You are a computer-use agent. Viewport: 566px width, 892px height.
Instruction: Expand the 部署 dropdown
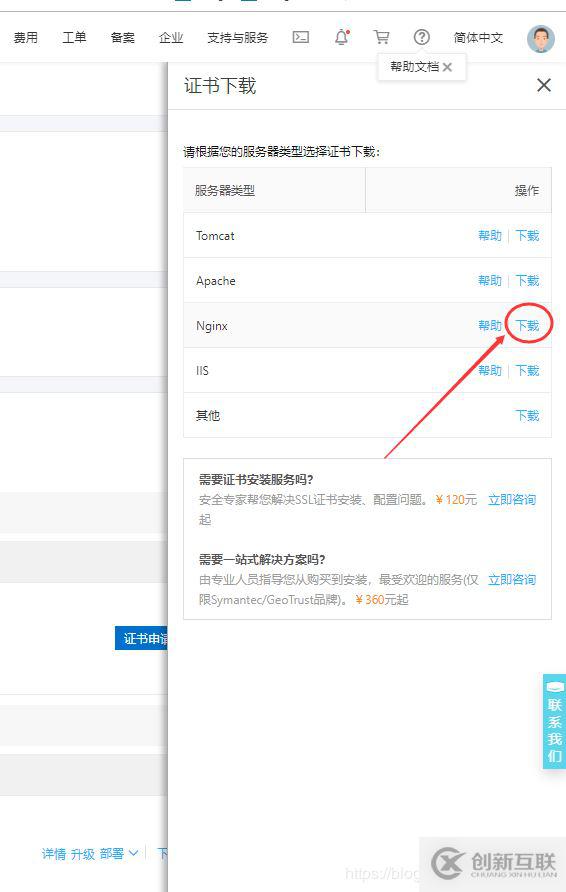coord(119,854)
